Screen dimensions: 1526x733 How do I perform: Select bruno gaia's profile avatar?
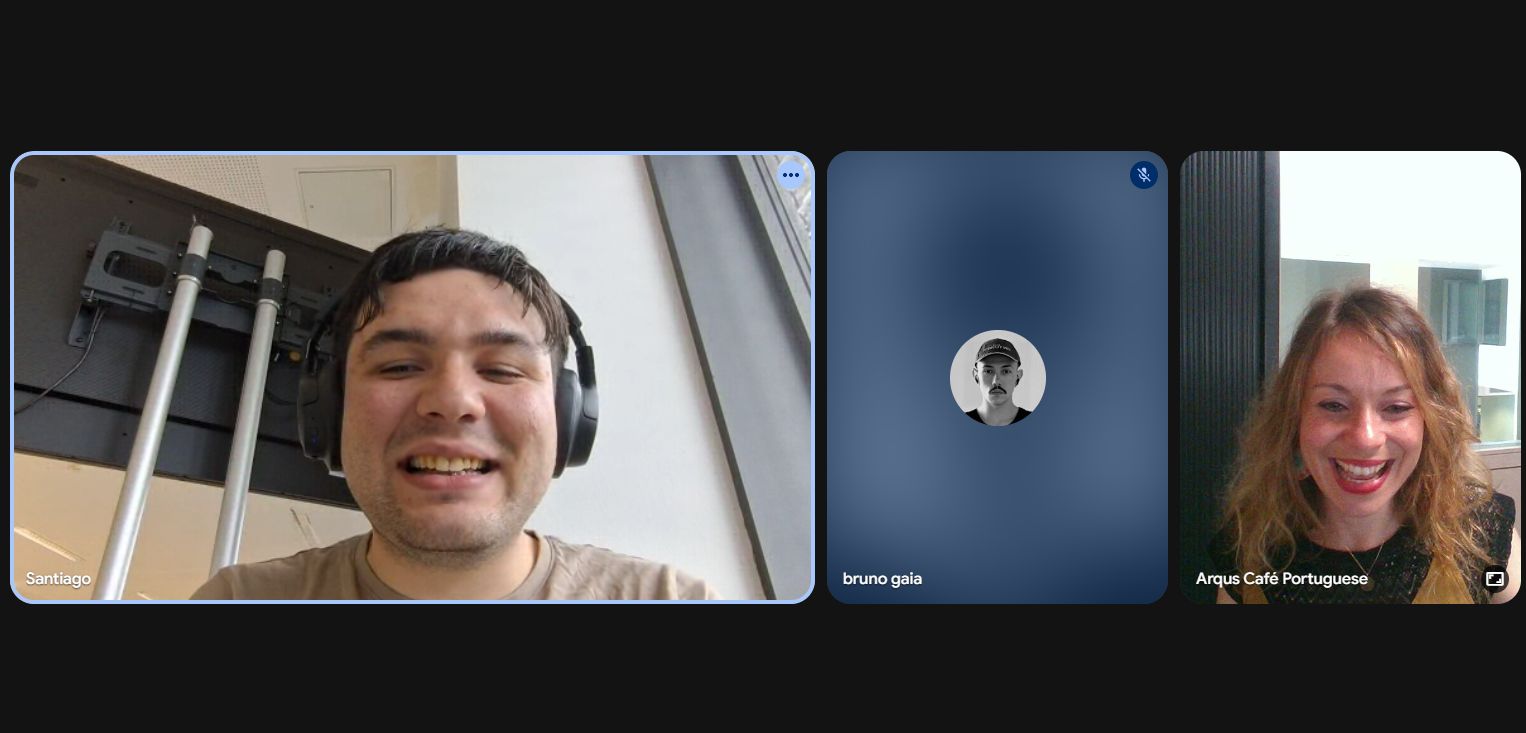click(x=998, y=378)
